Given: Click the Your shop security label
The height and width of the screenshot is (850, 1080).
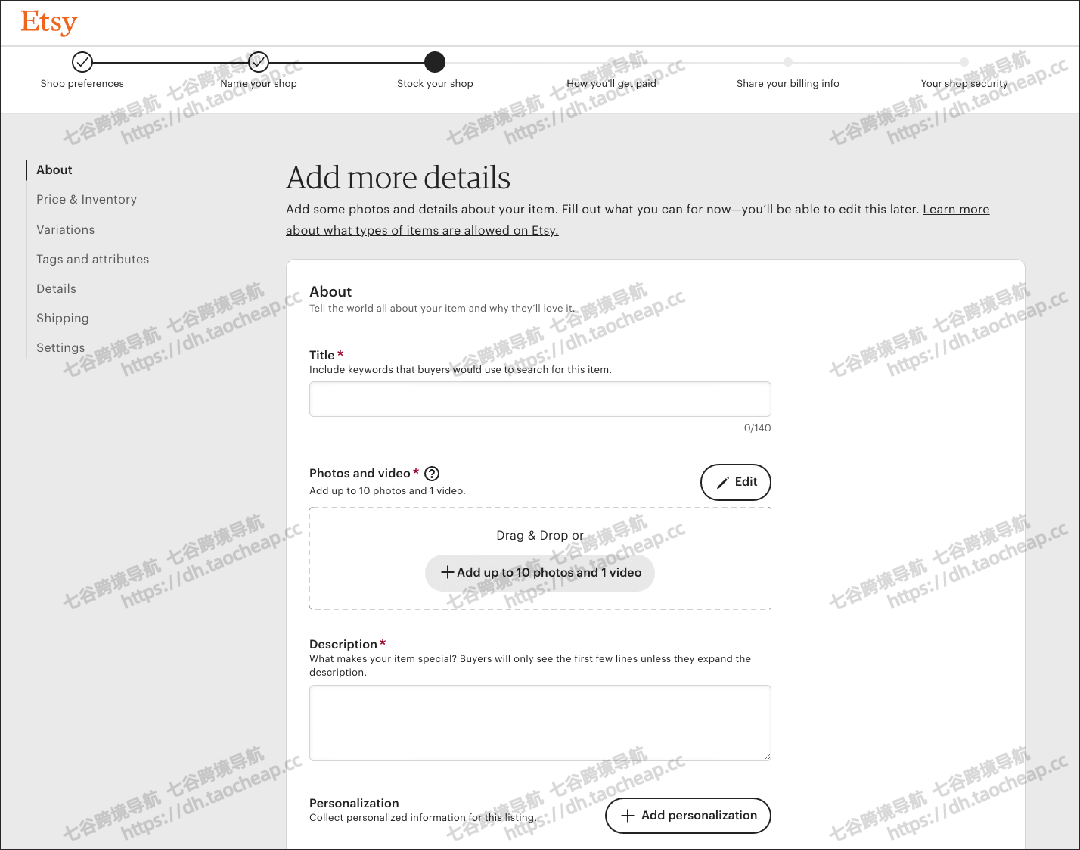Looking at the screenshot, I should 964,83.
